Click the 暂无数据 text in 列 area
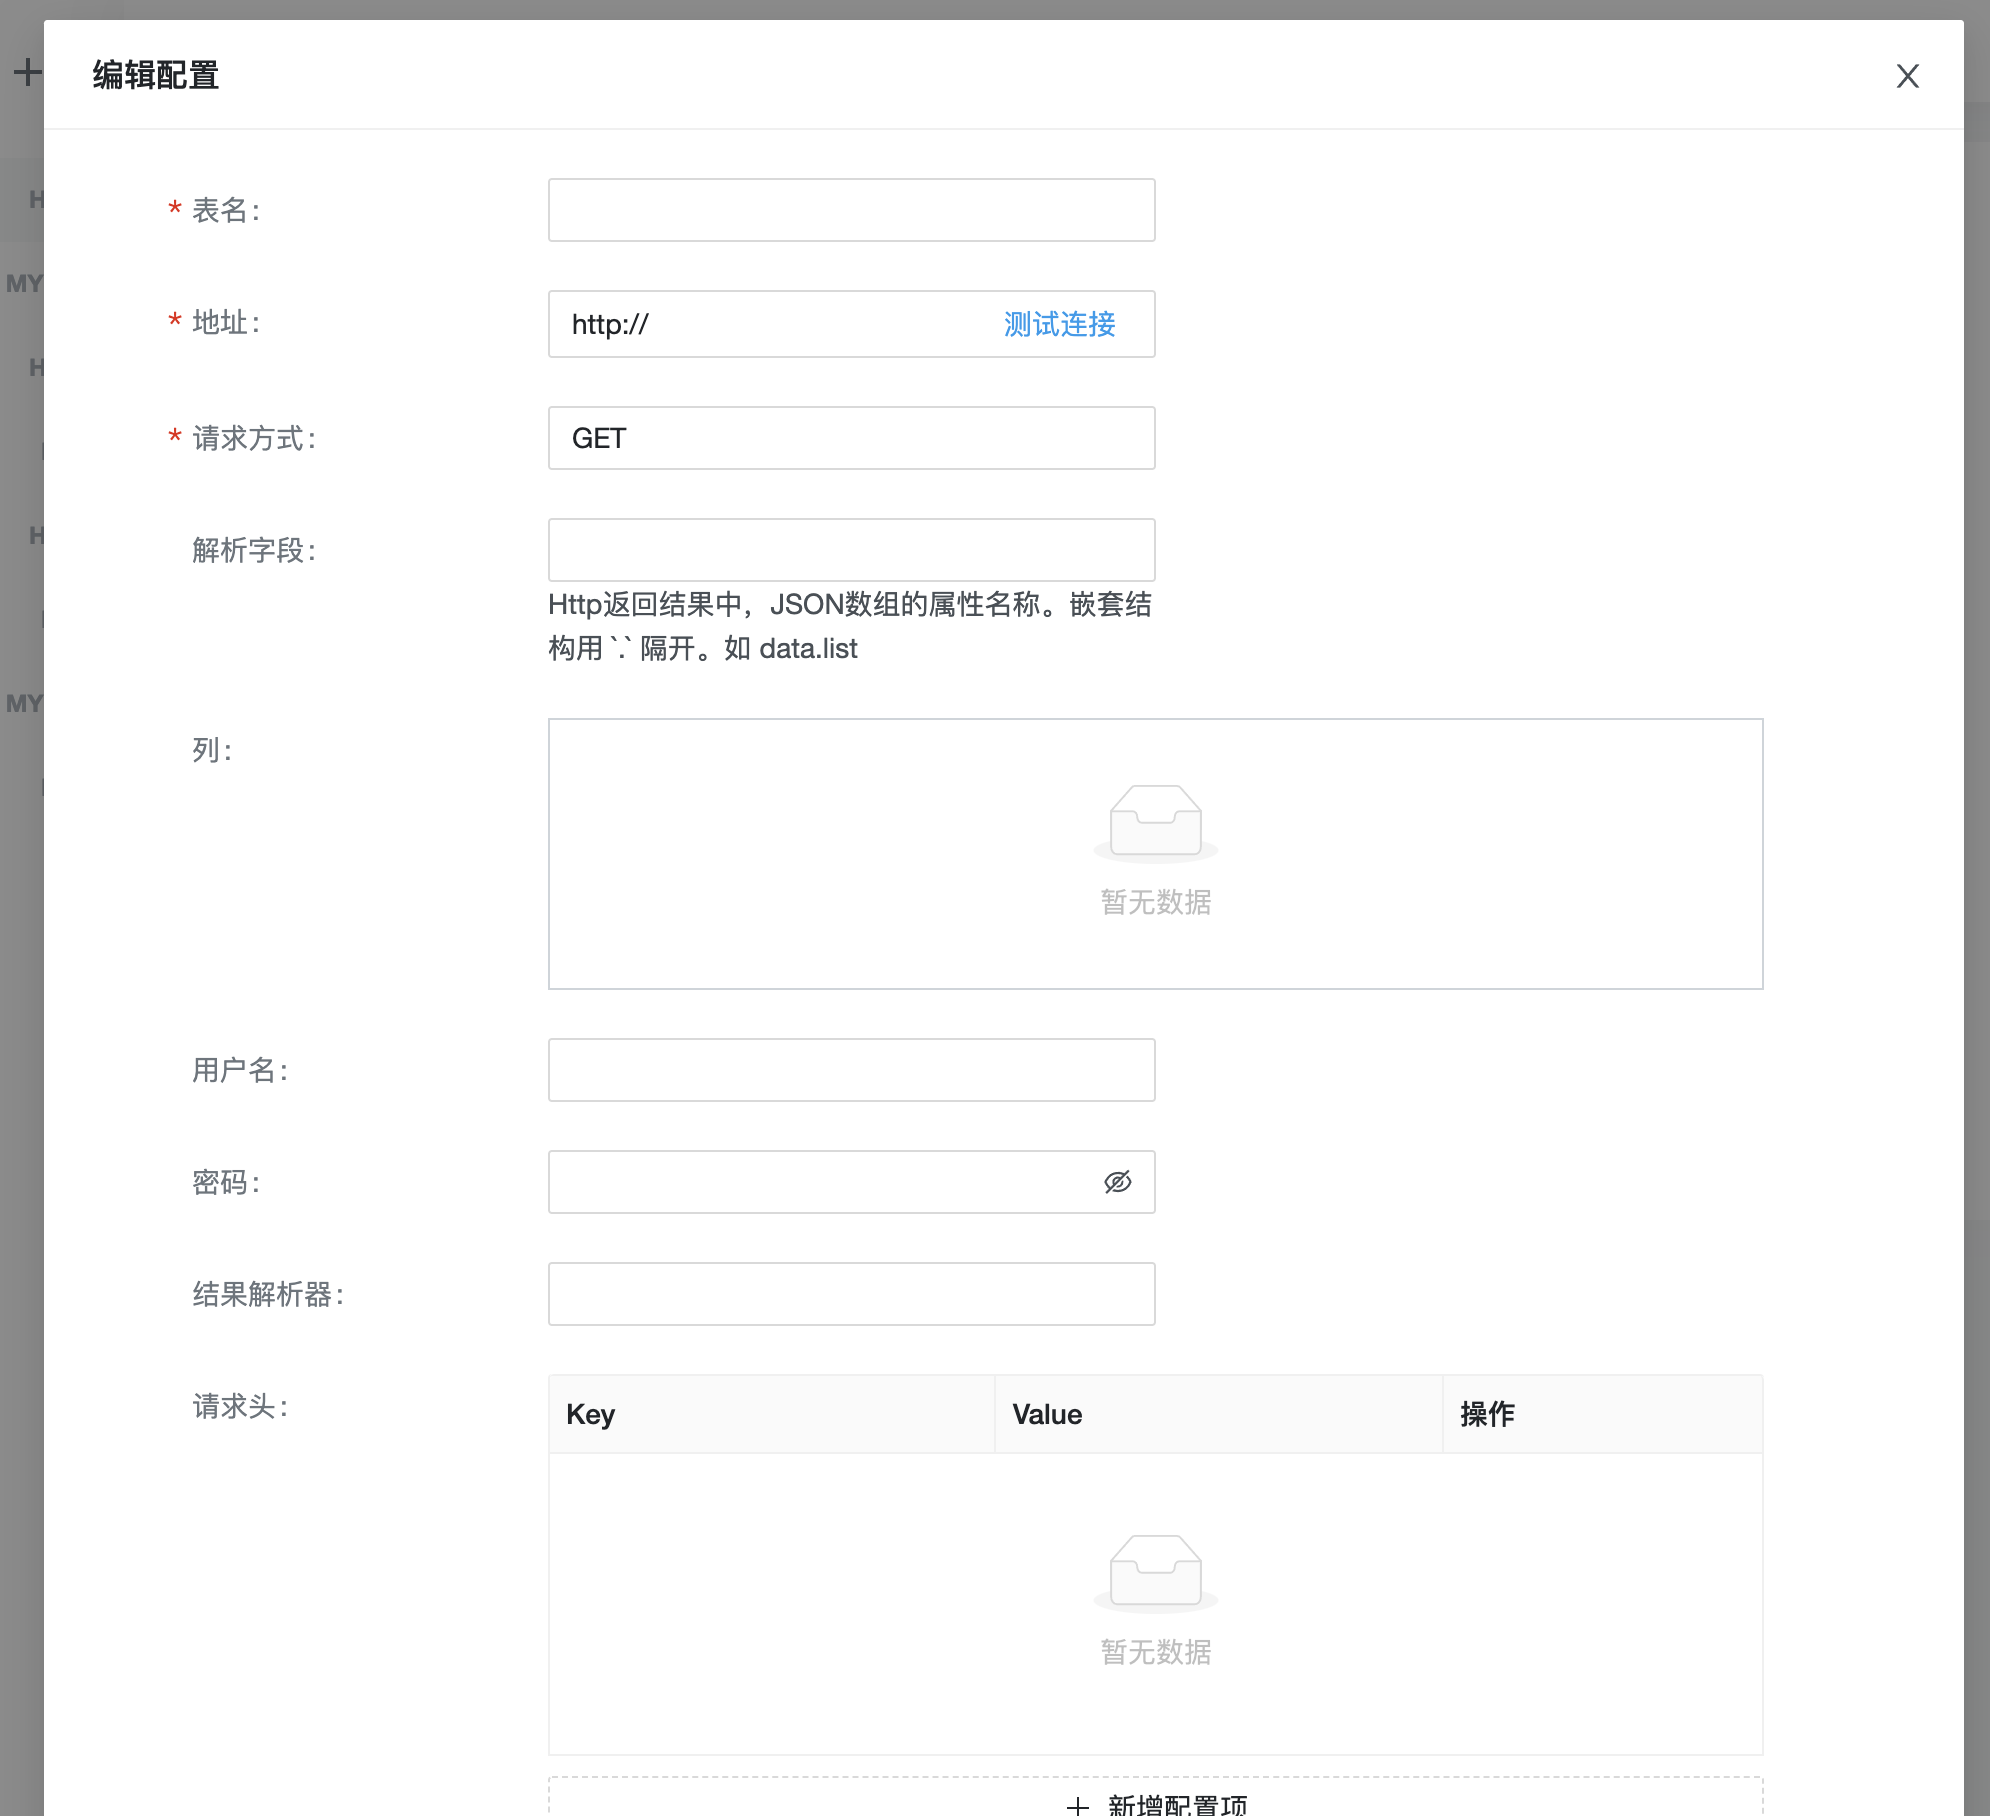The height and width of the screenshot is (1816, 1990). (x=1155, y=902)
